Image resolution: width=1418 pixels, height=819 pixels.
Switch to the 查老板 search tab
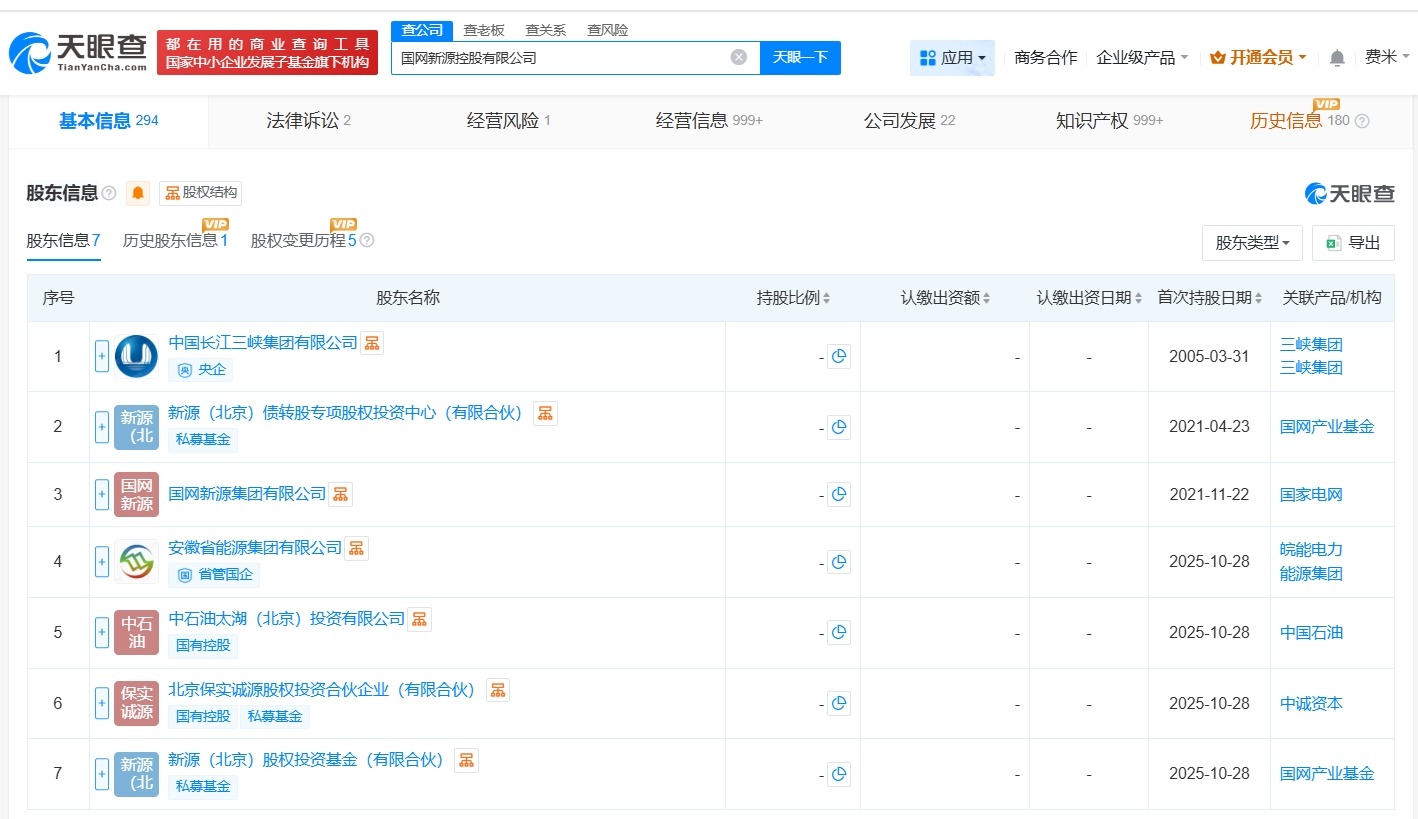[x=484, y=30]
